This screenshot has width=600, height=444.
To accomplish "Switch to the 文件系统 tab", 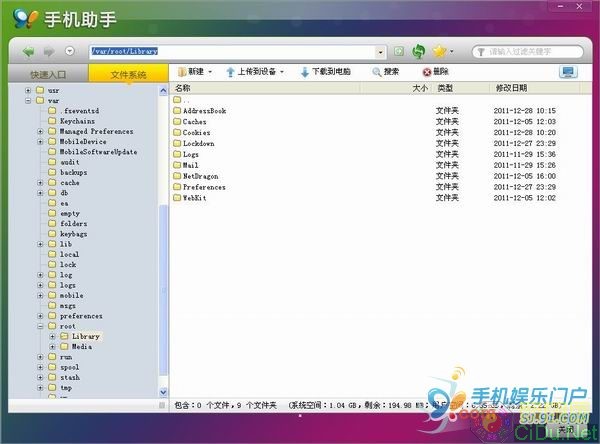I will point(128,74).
